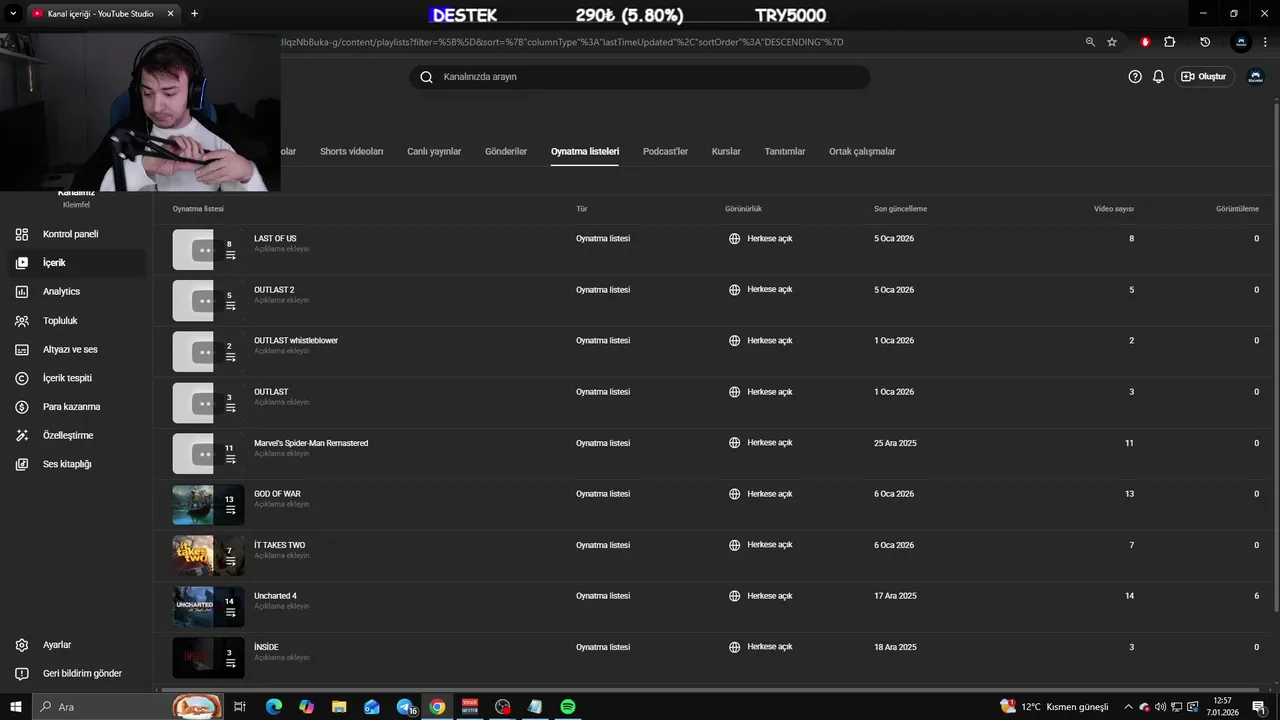This screenshot has height=720, width=1280.
Task: Select the İçerik sidebar item
Action: coord(76,263)
